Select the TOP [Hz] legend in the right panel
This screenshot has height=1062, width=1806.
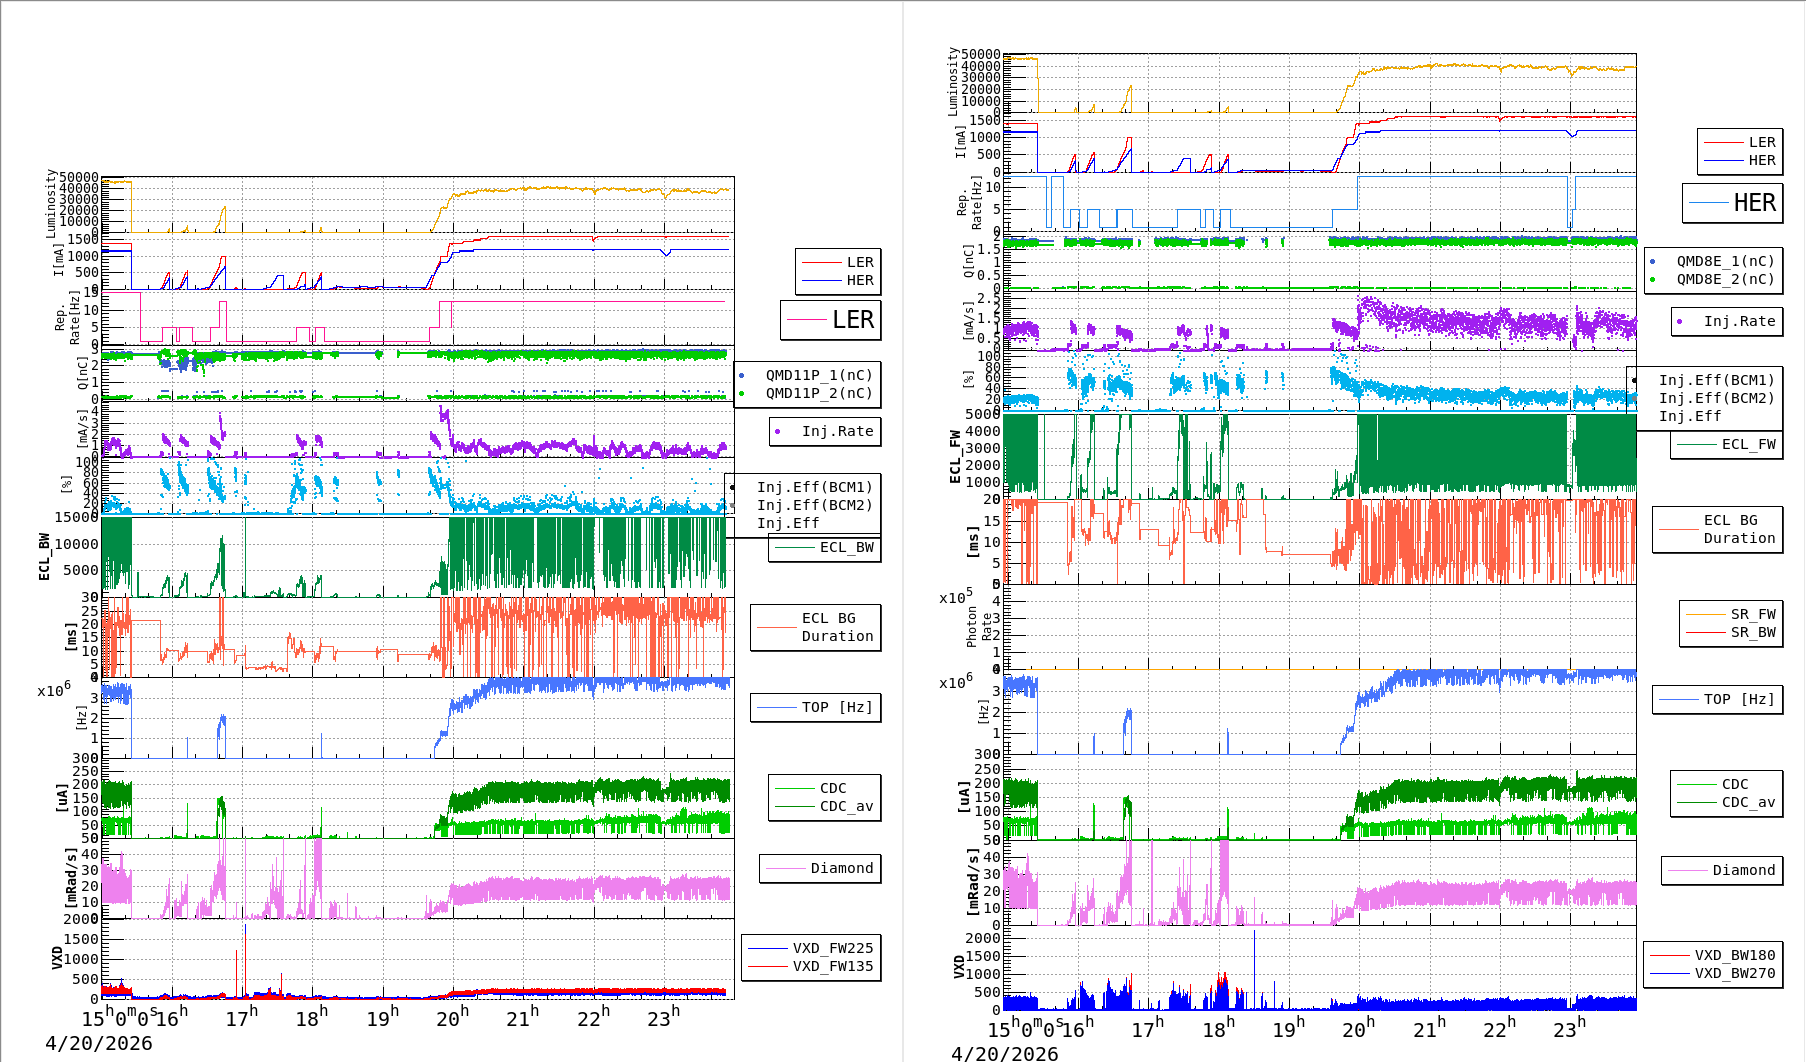pyautogui.click(x=1739, y=699)
